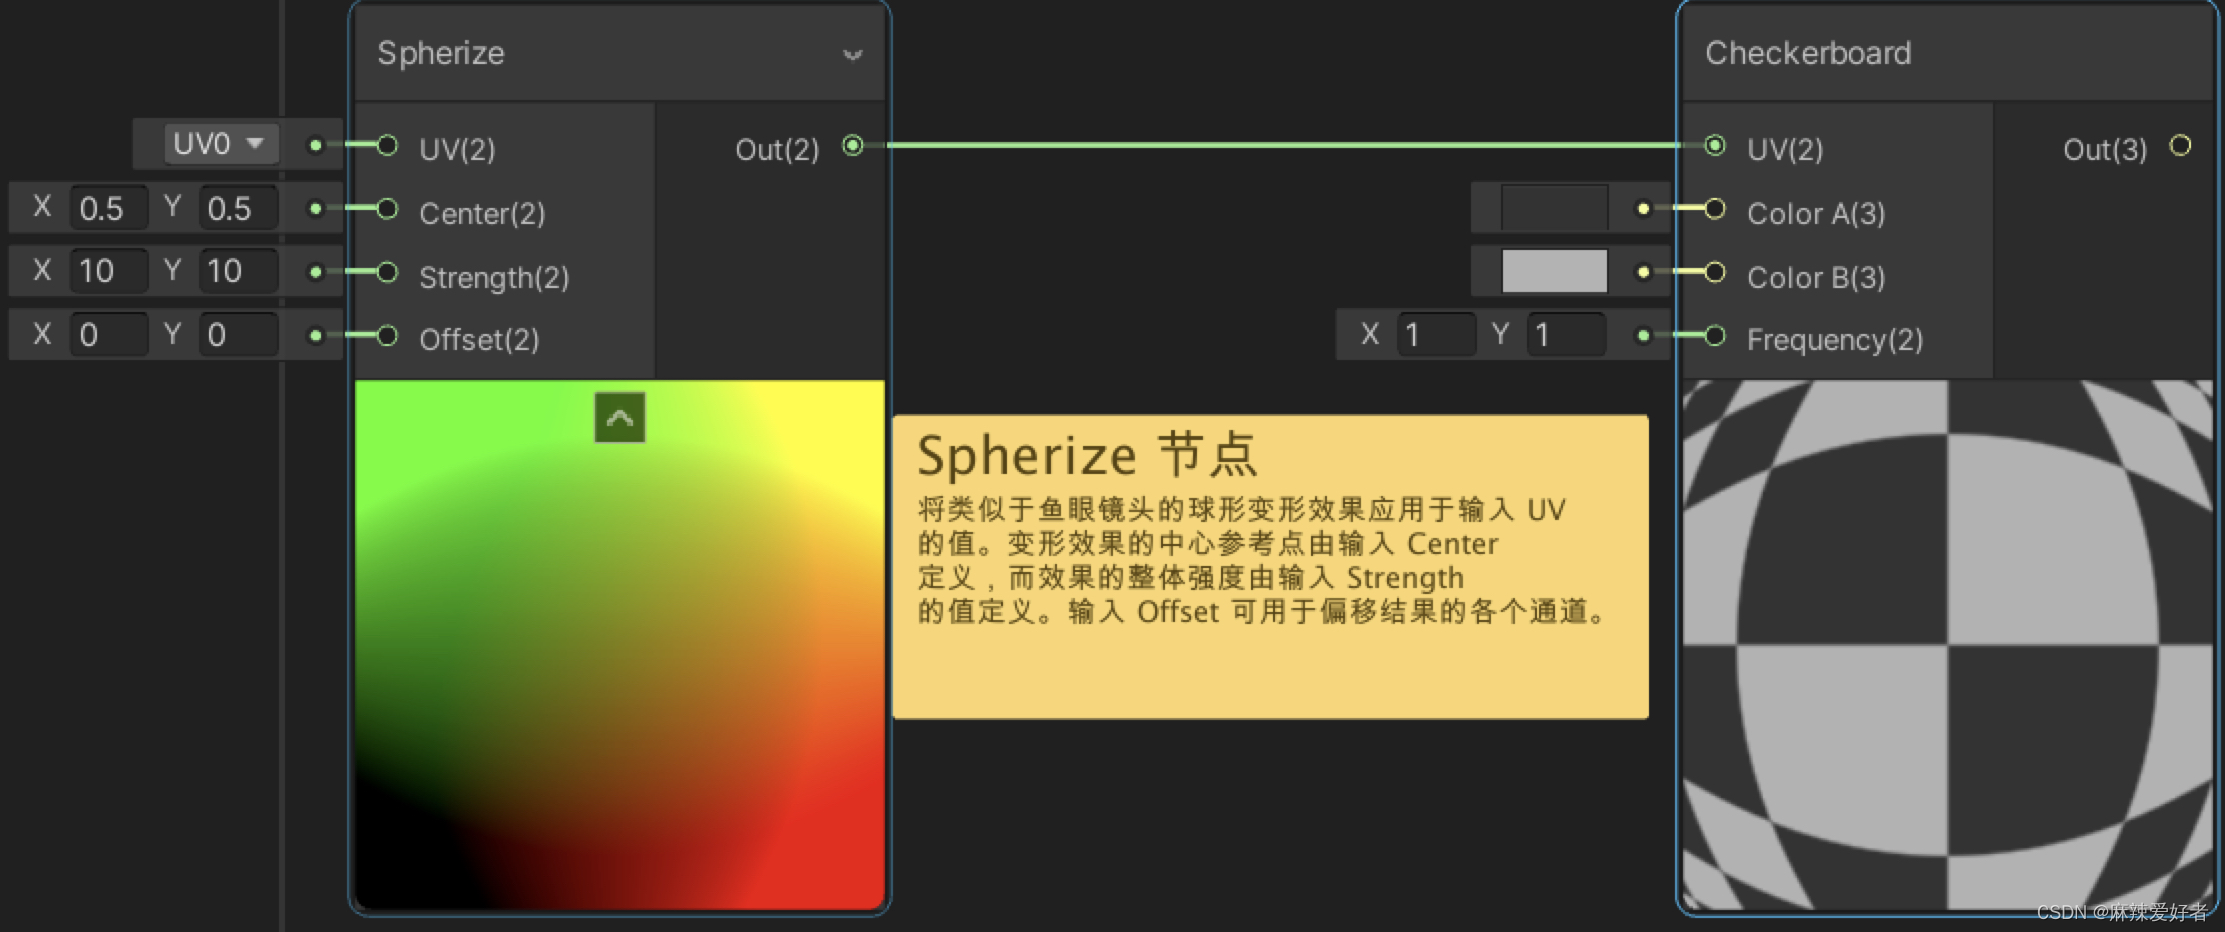Click the Frequency(2) label on Checkerboard
This screenshot has width=2225, height=932.
(1835, 340)
